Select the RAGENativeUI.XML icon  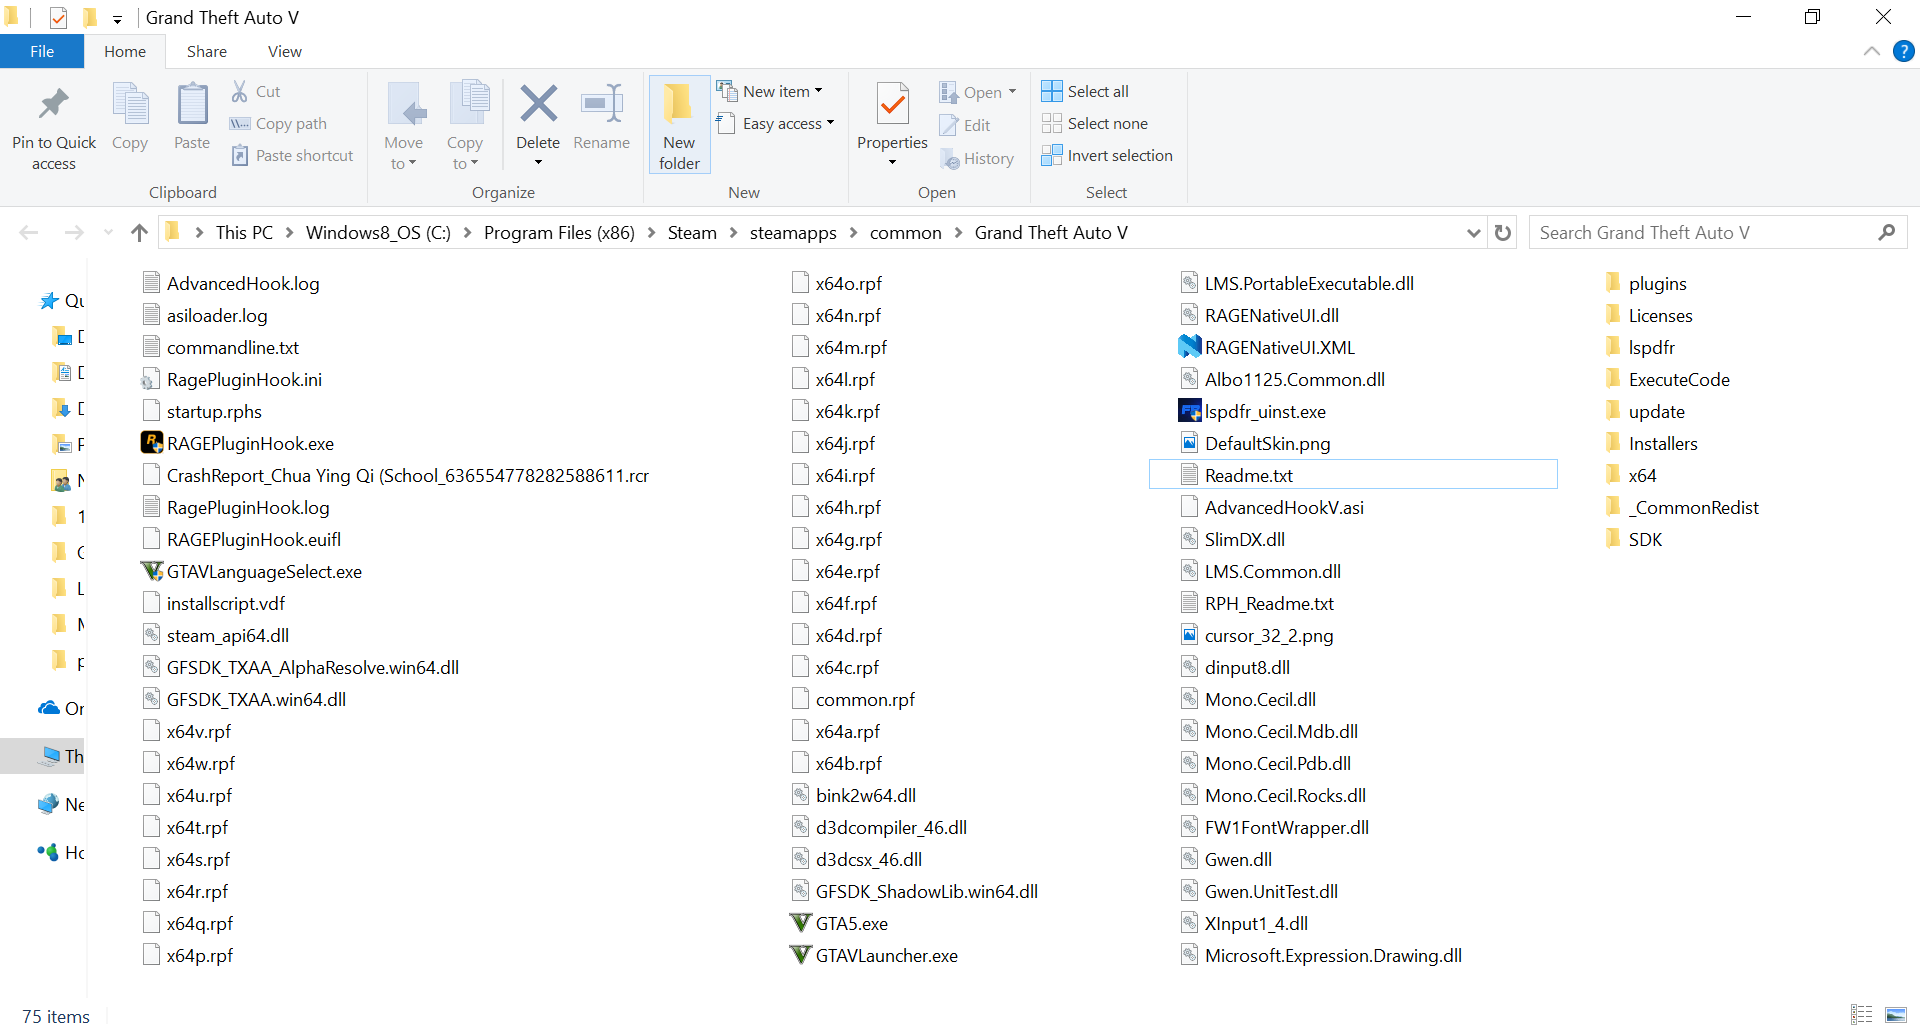1189,346
